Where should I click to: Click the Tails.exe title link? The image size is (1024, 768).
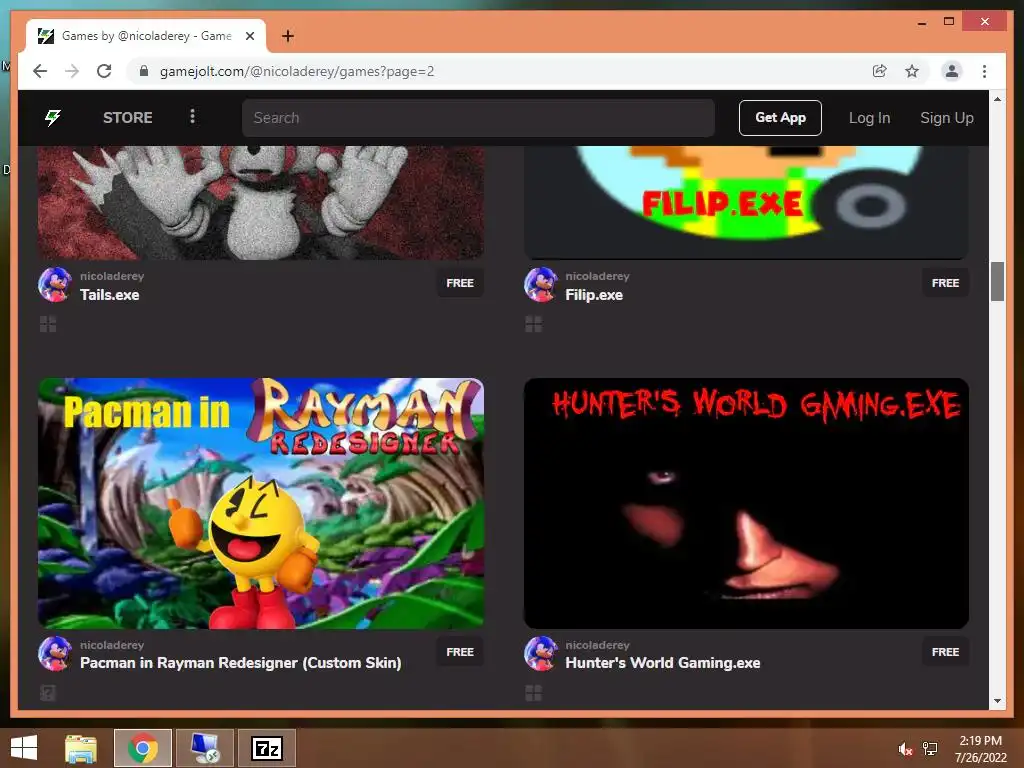point(110,295)
